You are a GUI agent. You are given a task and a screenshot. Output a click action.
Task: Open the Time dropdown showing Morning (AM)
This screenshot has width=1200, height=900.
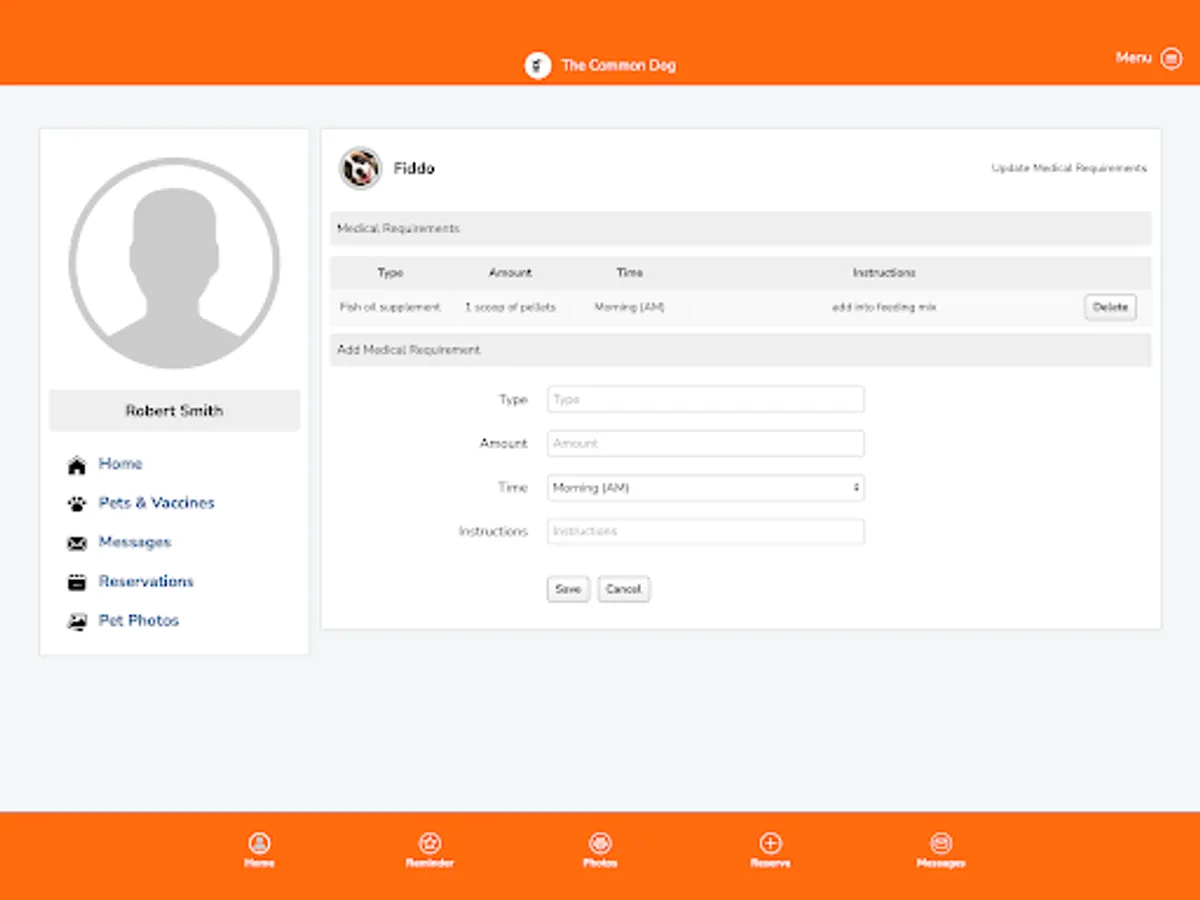click(x=705, y=487)
